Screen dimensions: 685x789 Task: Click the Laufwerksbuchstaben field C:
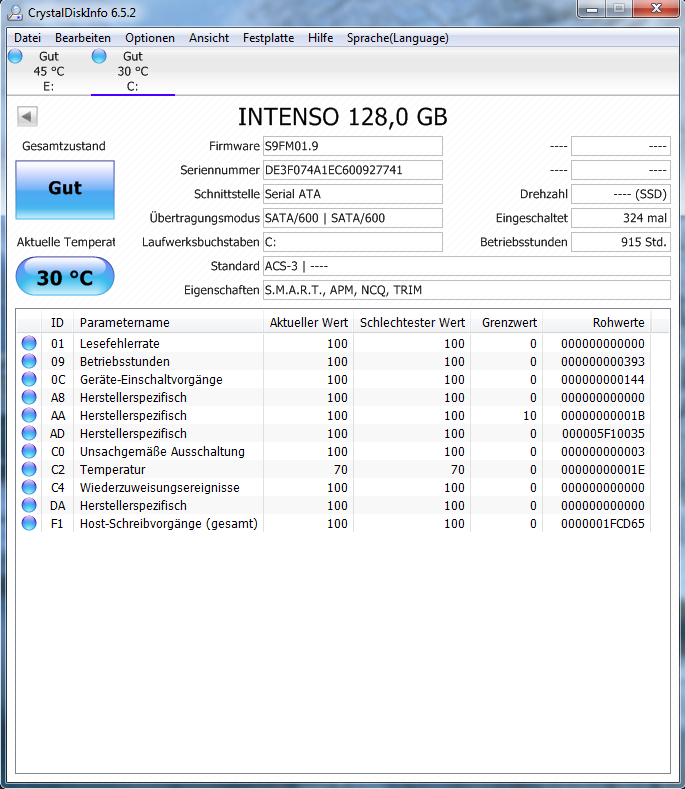(x=353, y=242)
